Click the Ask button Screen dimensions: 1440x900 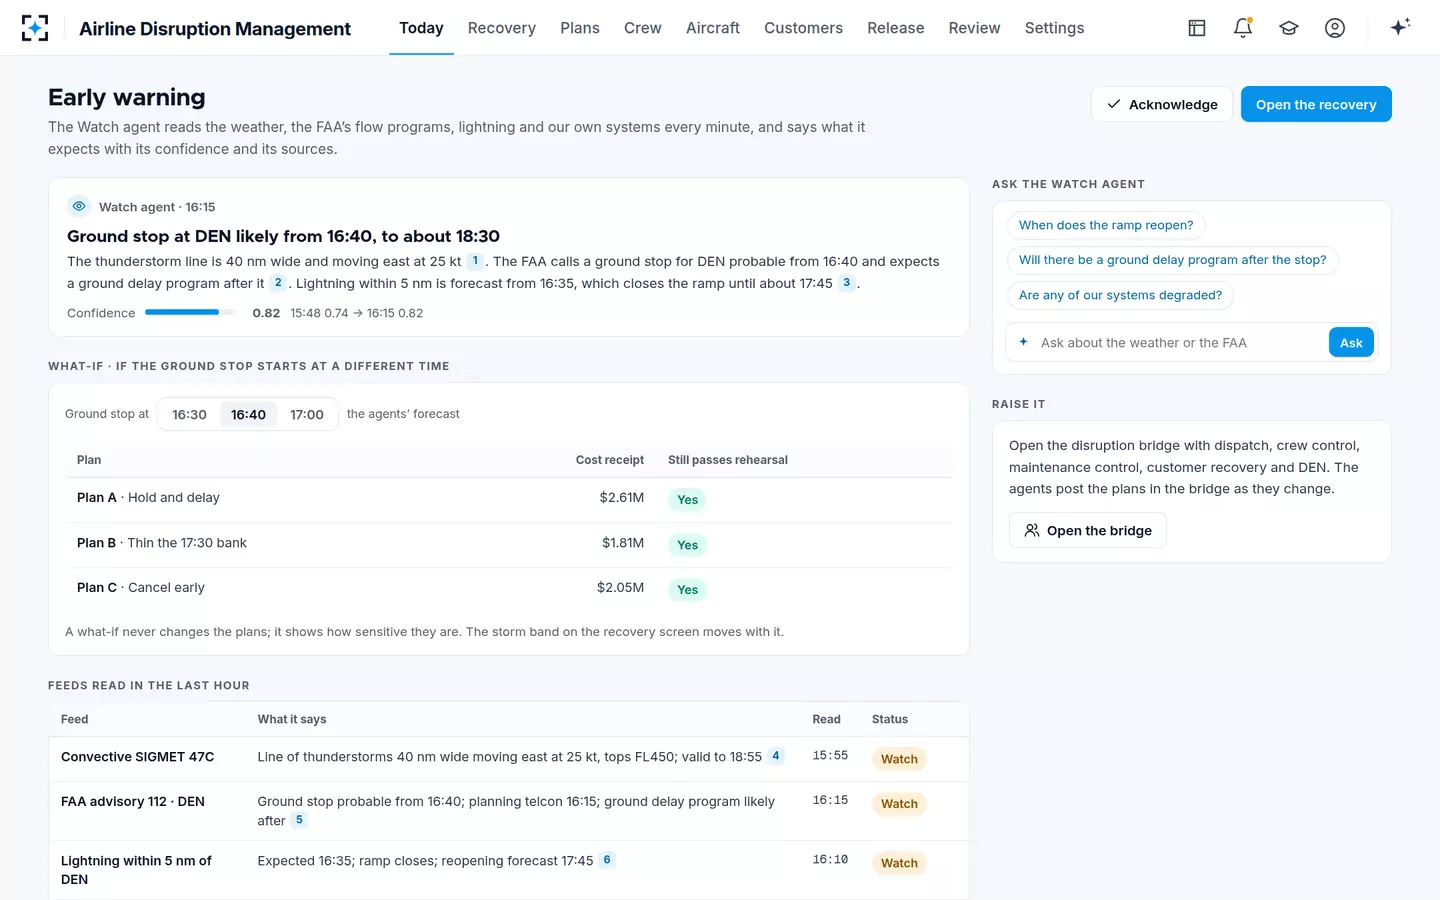click(1351, 343)
